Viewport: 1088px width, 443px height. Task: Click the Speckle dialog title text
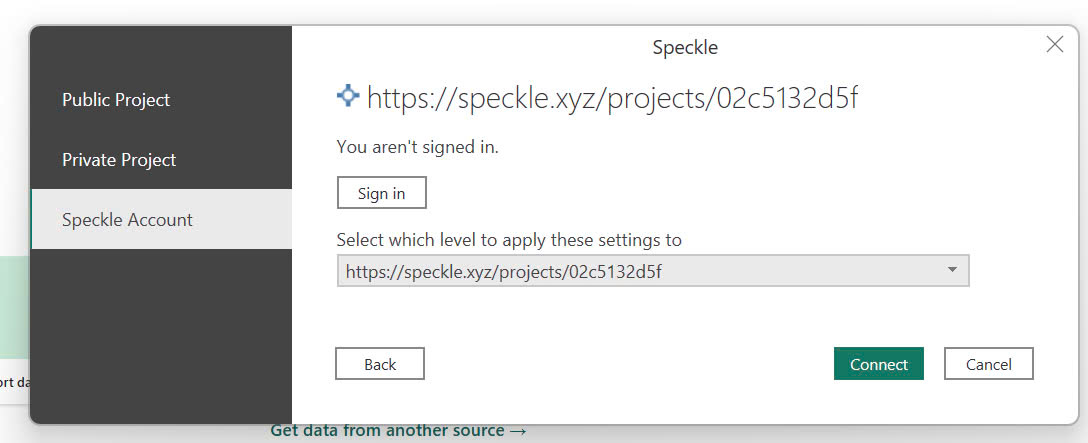pos(685,47)
